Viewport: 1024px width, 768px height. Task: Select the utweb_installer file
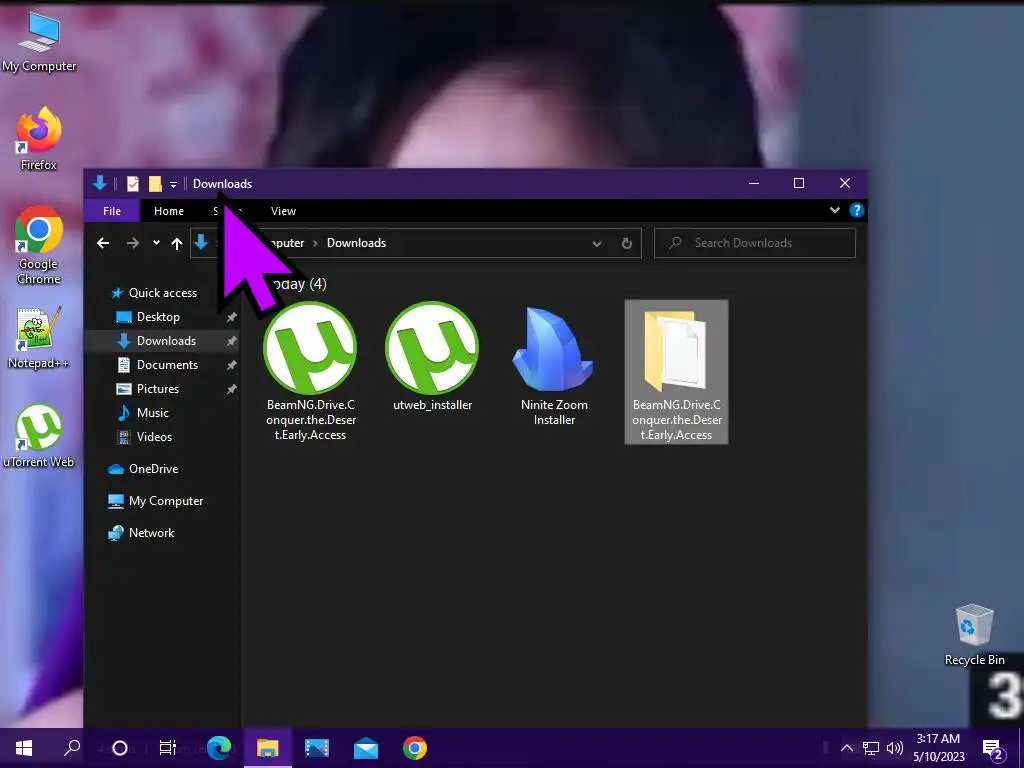pyautogui.click(x=432, y=357)
